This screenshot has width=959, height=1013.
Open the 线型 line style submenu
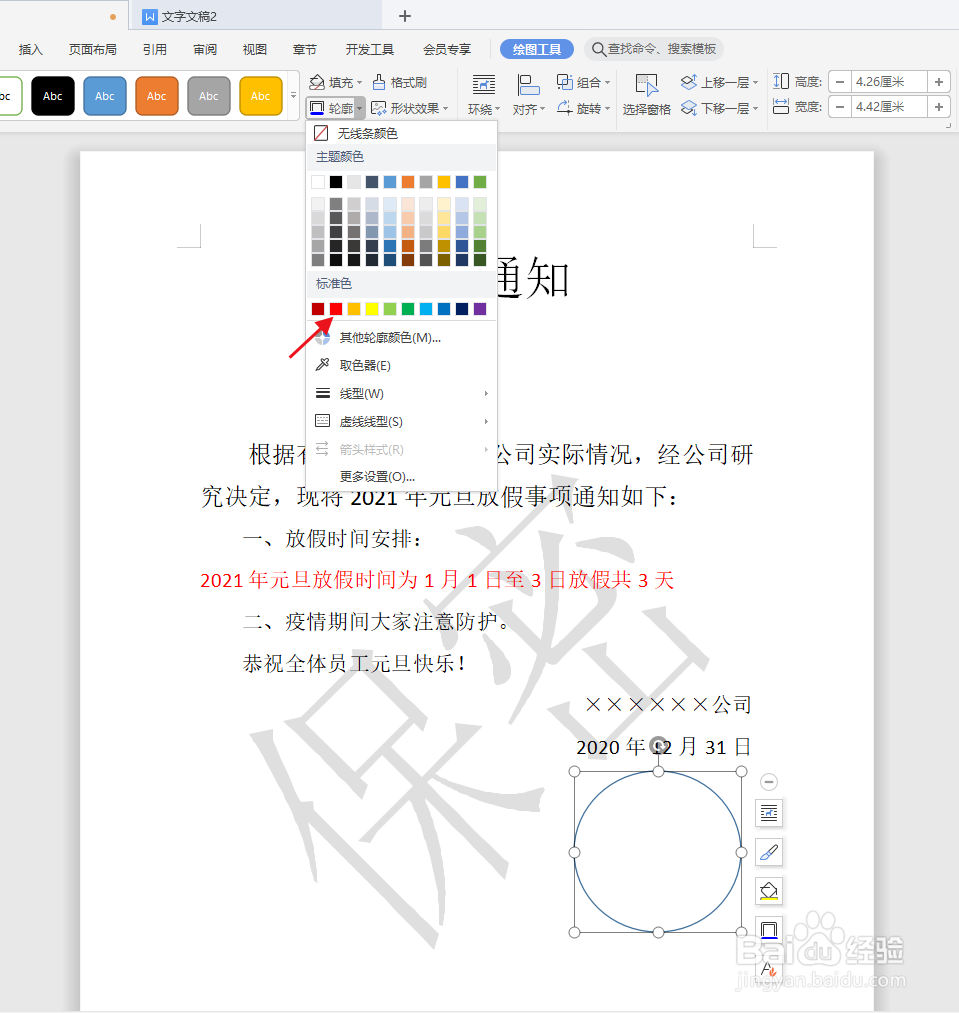(363, 393)
